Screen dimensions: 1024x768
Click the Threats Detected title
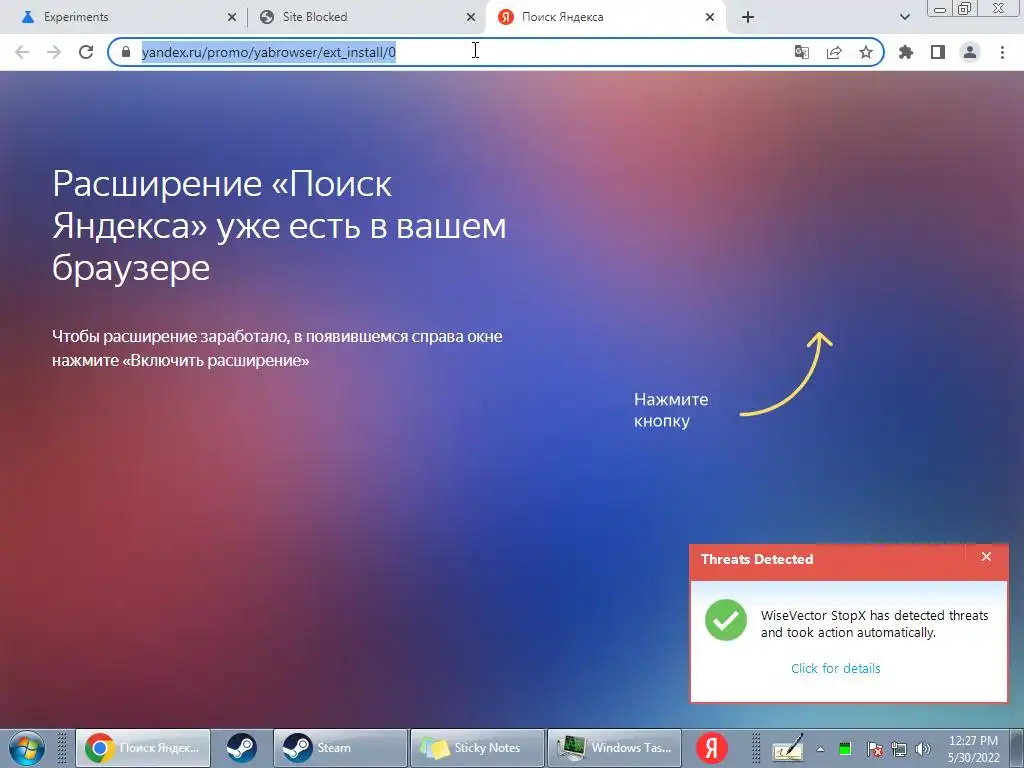coord(757,559)
